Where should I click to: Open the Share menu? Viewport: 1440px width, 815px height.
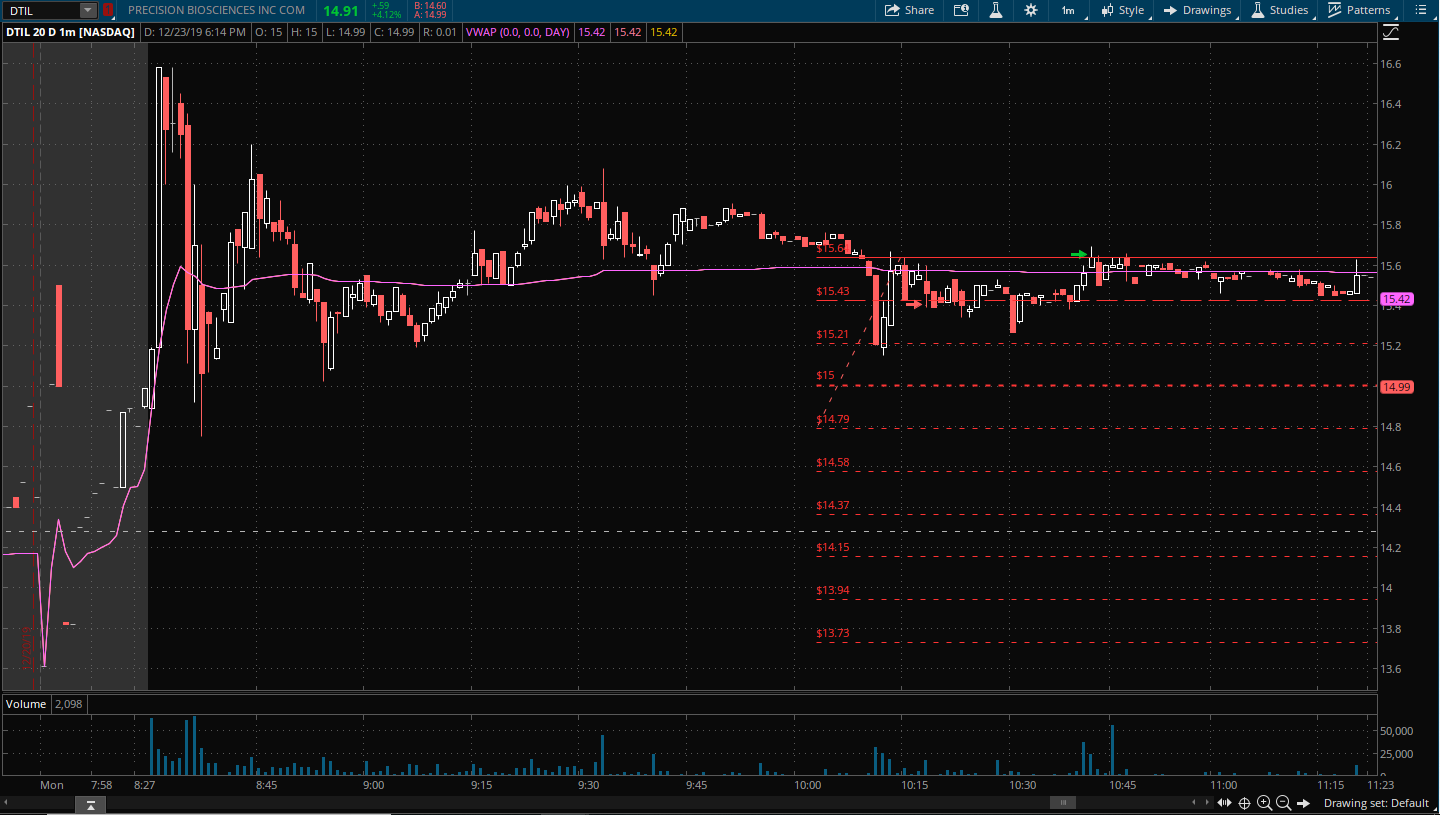[909, 10]
